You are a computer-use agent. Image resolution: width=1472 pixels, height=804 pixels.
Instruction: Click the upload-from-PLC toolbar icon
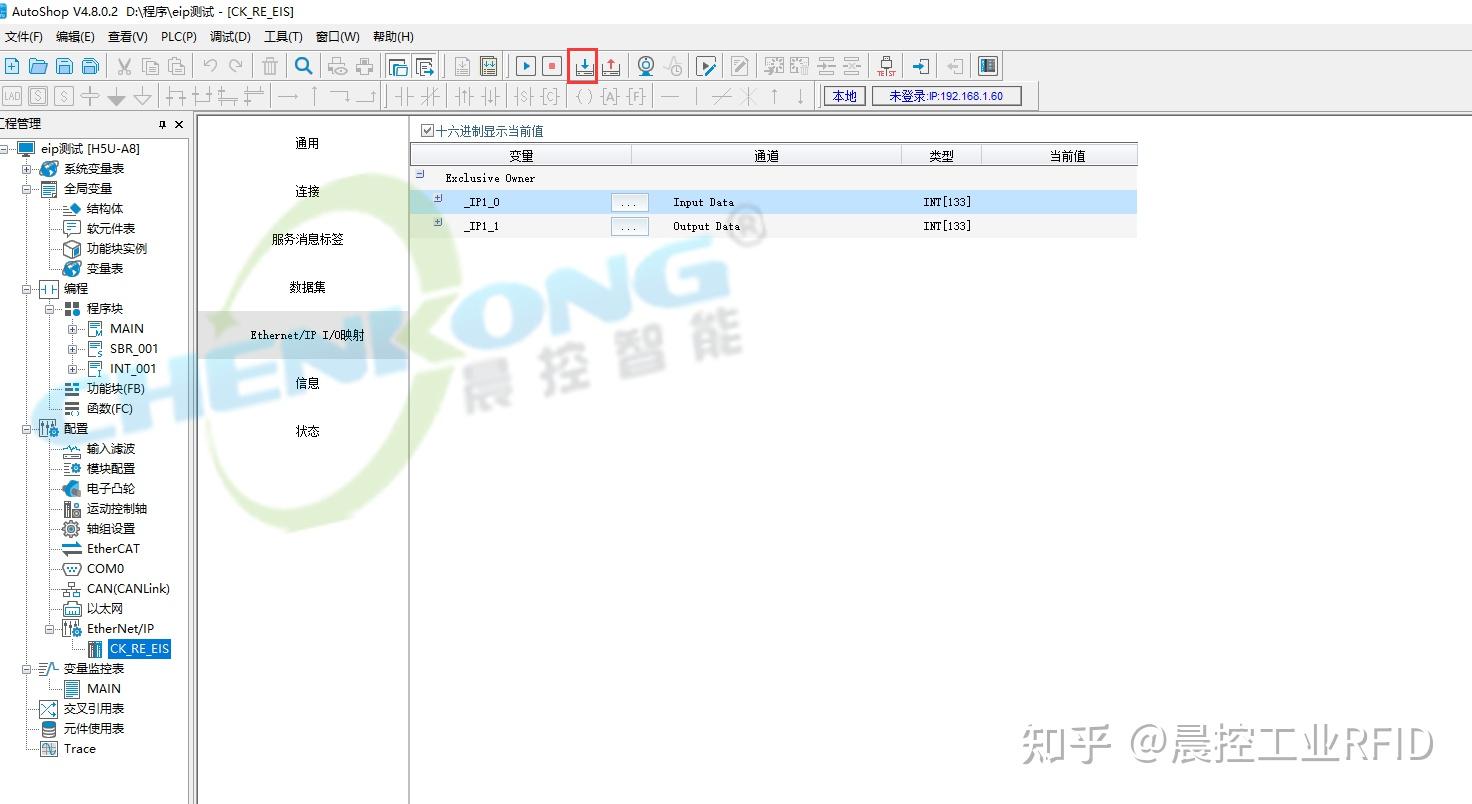pos(610,65)
